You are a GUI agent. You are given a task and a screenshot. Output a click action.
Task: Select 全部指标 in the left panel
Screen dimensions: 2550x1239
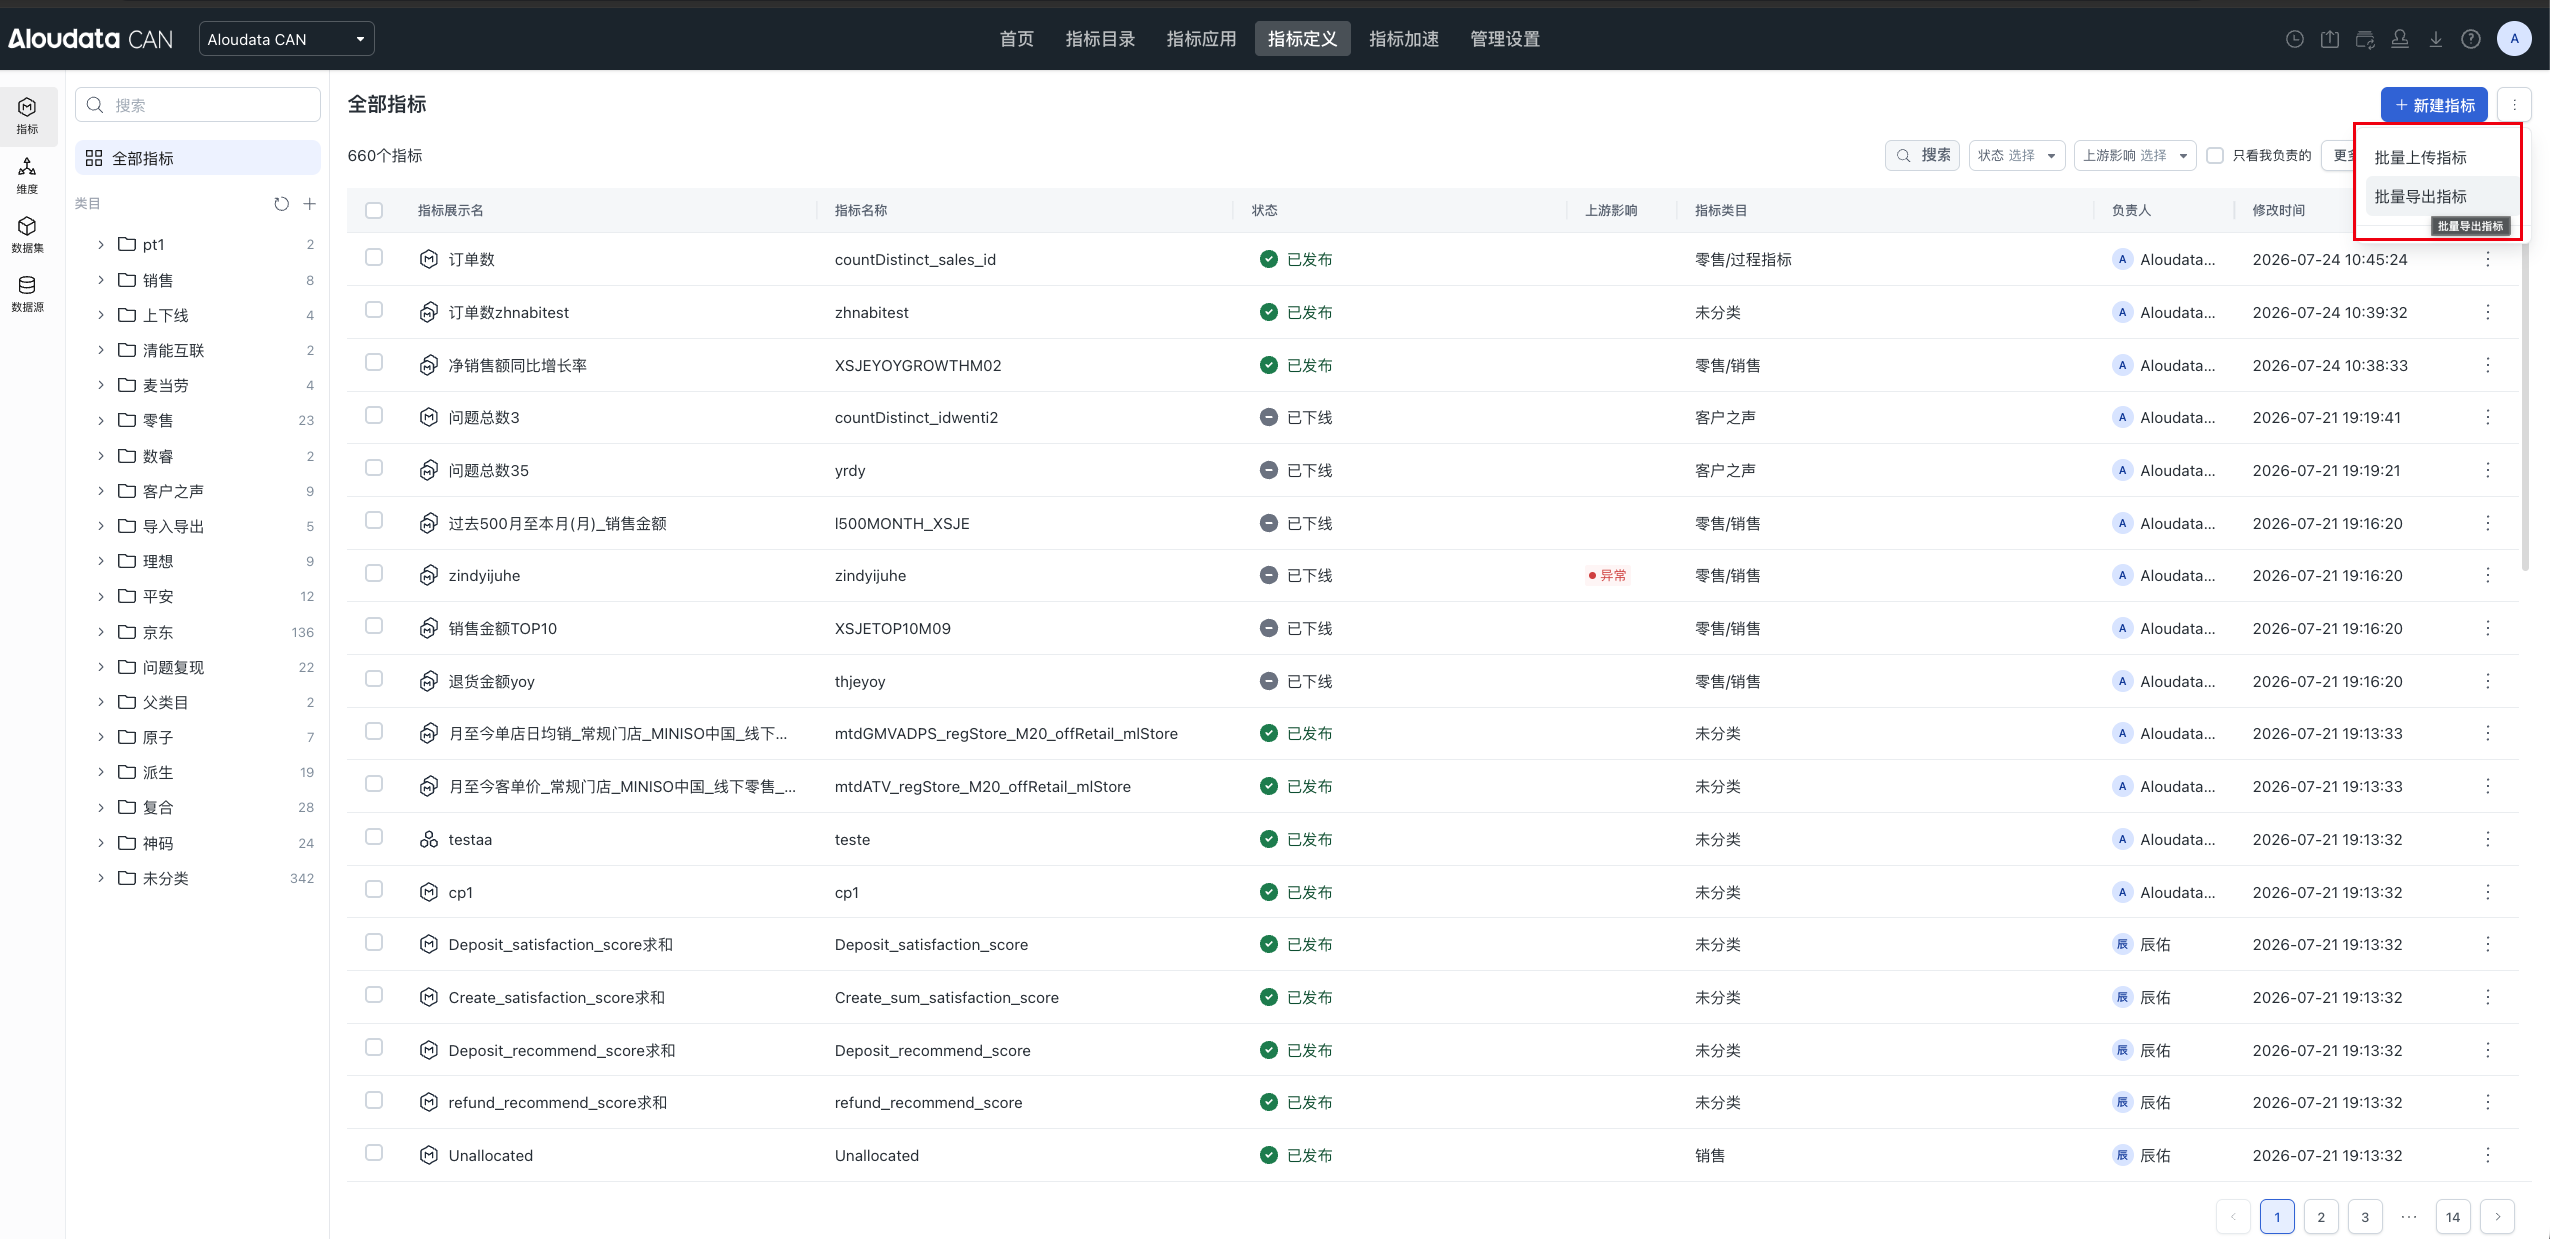(198, 158)
